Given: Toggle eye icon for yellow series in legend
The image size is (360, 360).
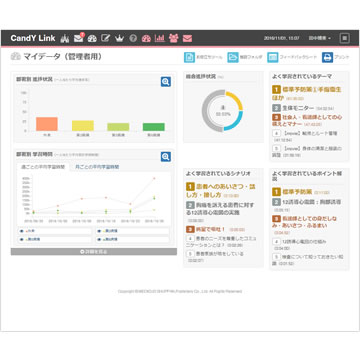Looking at the screenshot, I should (x=100, y=231).
